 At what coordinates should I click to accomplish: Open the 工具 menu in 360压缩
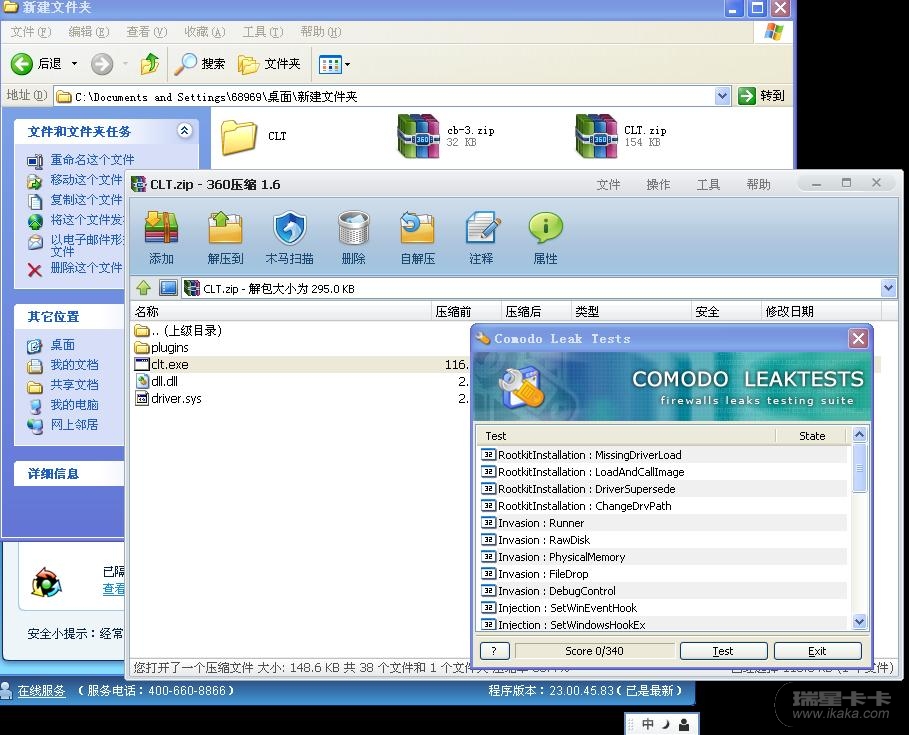click(x=708, y=184)
